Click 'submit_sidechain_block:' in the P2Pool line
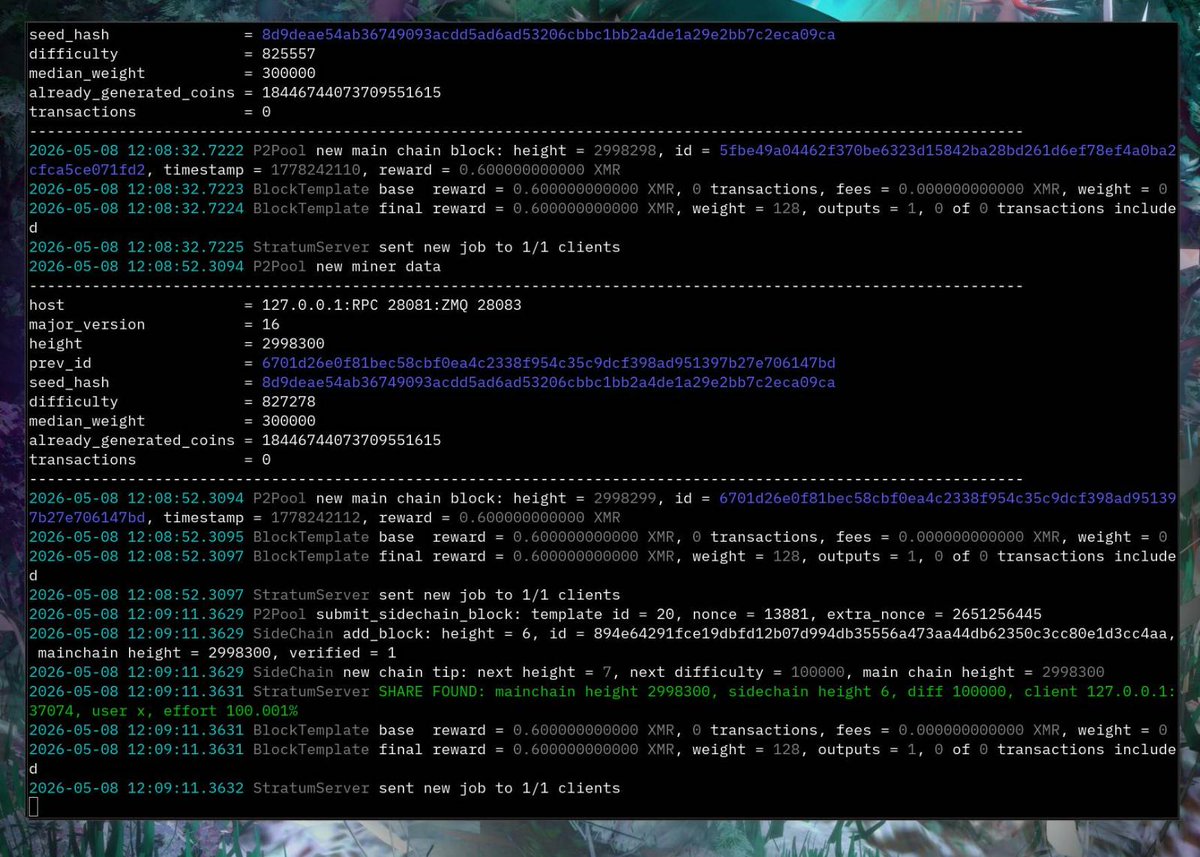This screenshot has height=857, width=1200. (x=418, y=615)
